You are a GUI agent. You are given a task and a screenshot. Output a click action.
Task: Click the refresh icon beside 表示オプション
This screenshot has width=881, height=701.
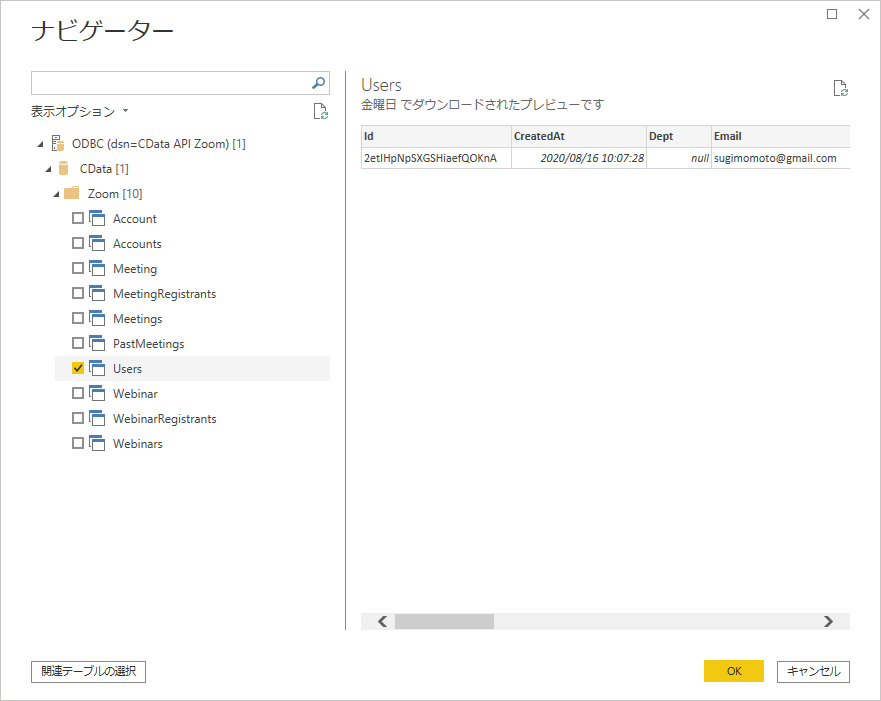pos(320,112)
